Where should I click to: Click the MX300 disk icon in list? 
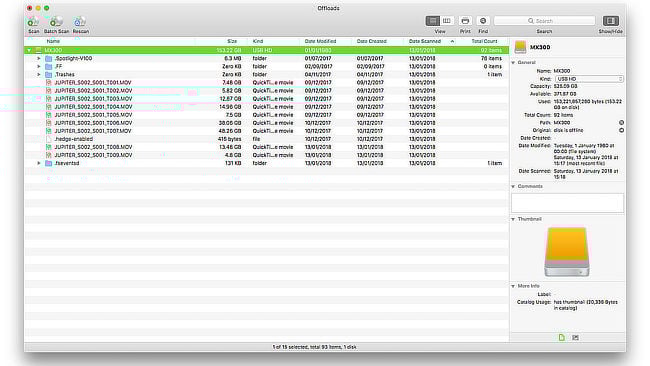[39, 50]
